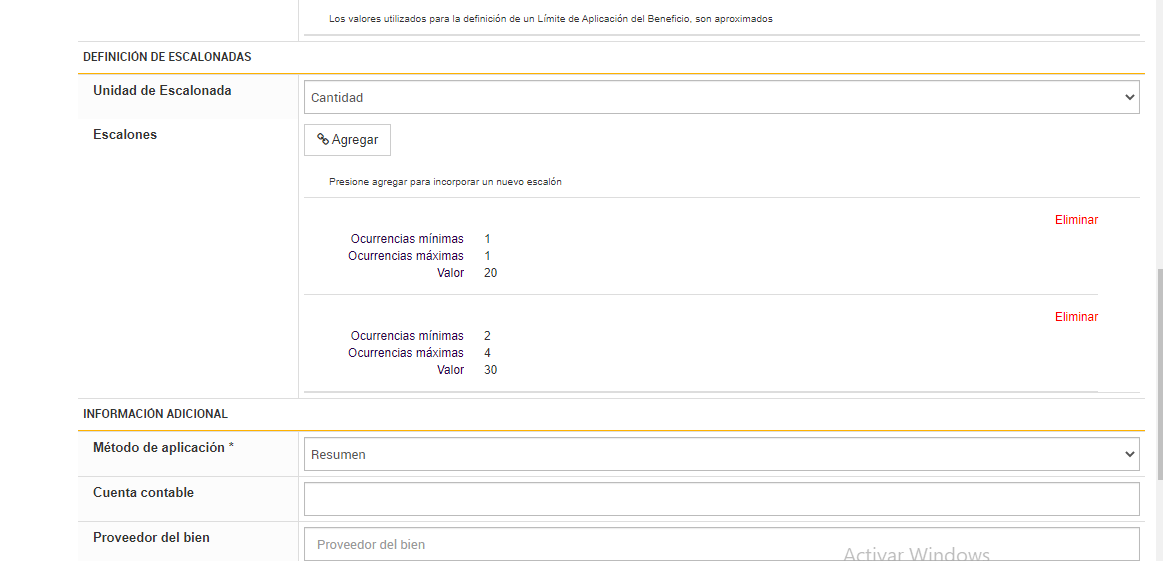Click the link icon on the Agregar button
1163x561 pixels.
point(323,140)
